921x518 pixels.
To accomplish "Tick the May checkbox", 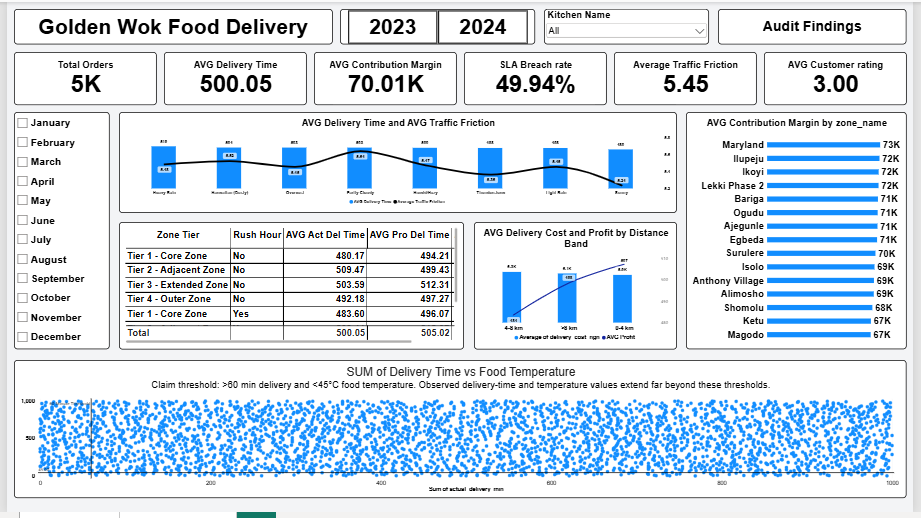I will coord(22,200).
